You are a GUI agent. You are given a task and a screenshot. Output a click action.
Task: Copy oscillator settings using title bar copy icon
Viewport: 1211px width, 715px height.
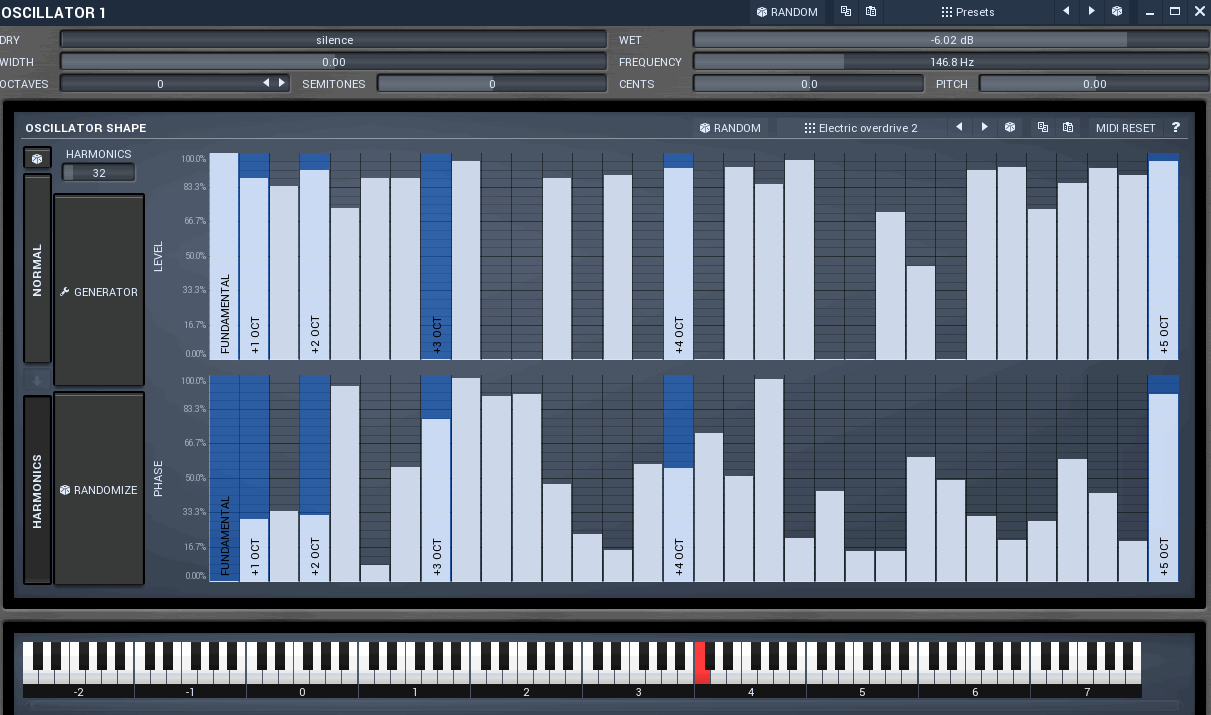846,12
